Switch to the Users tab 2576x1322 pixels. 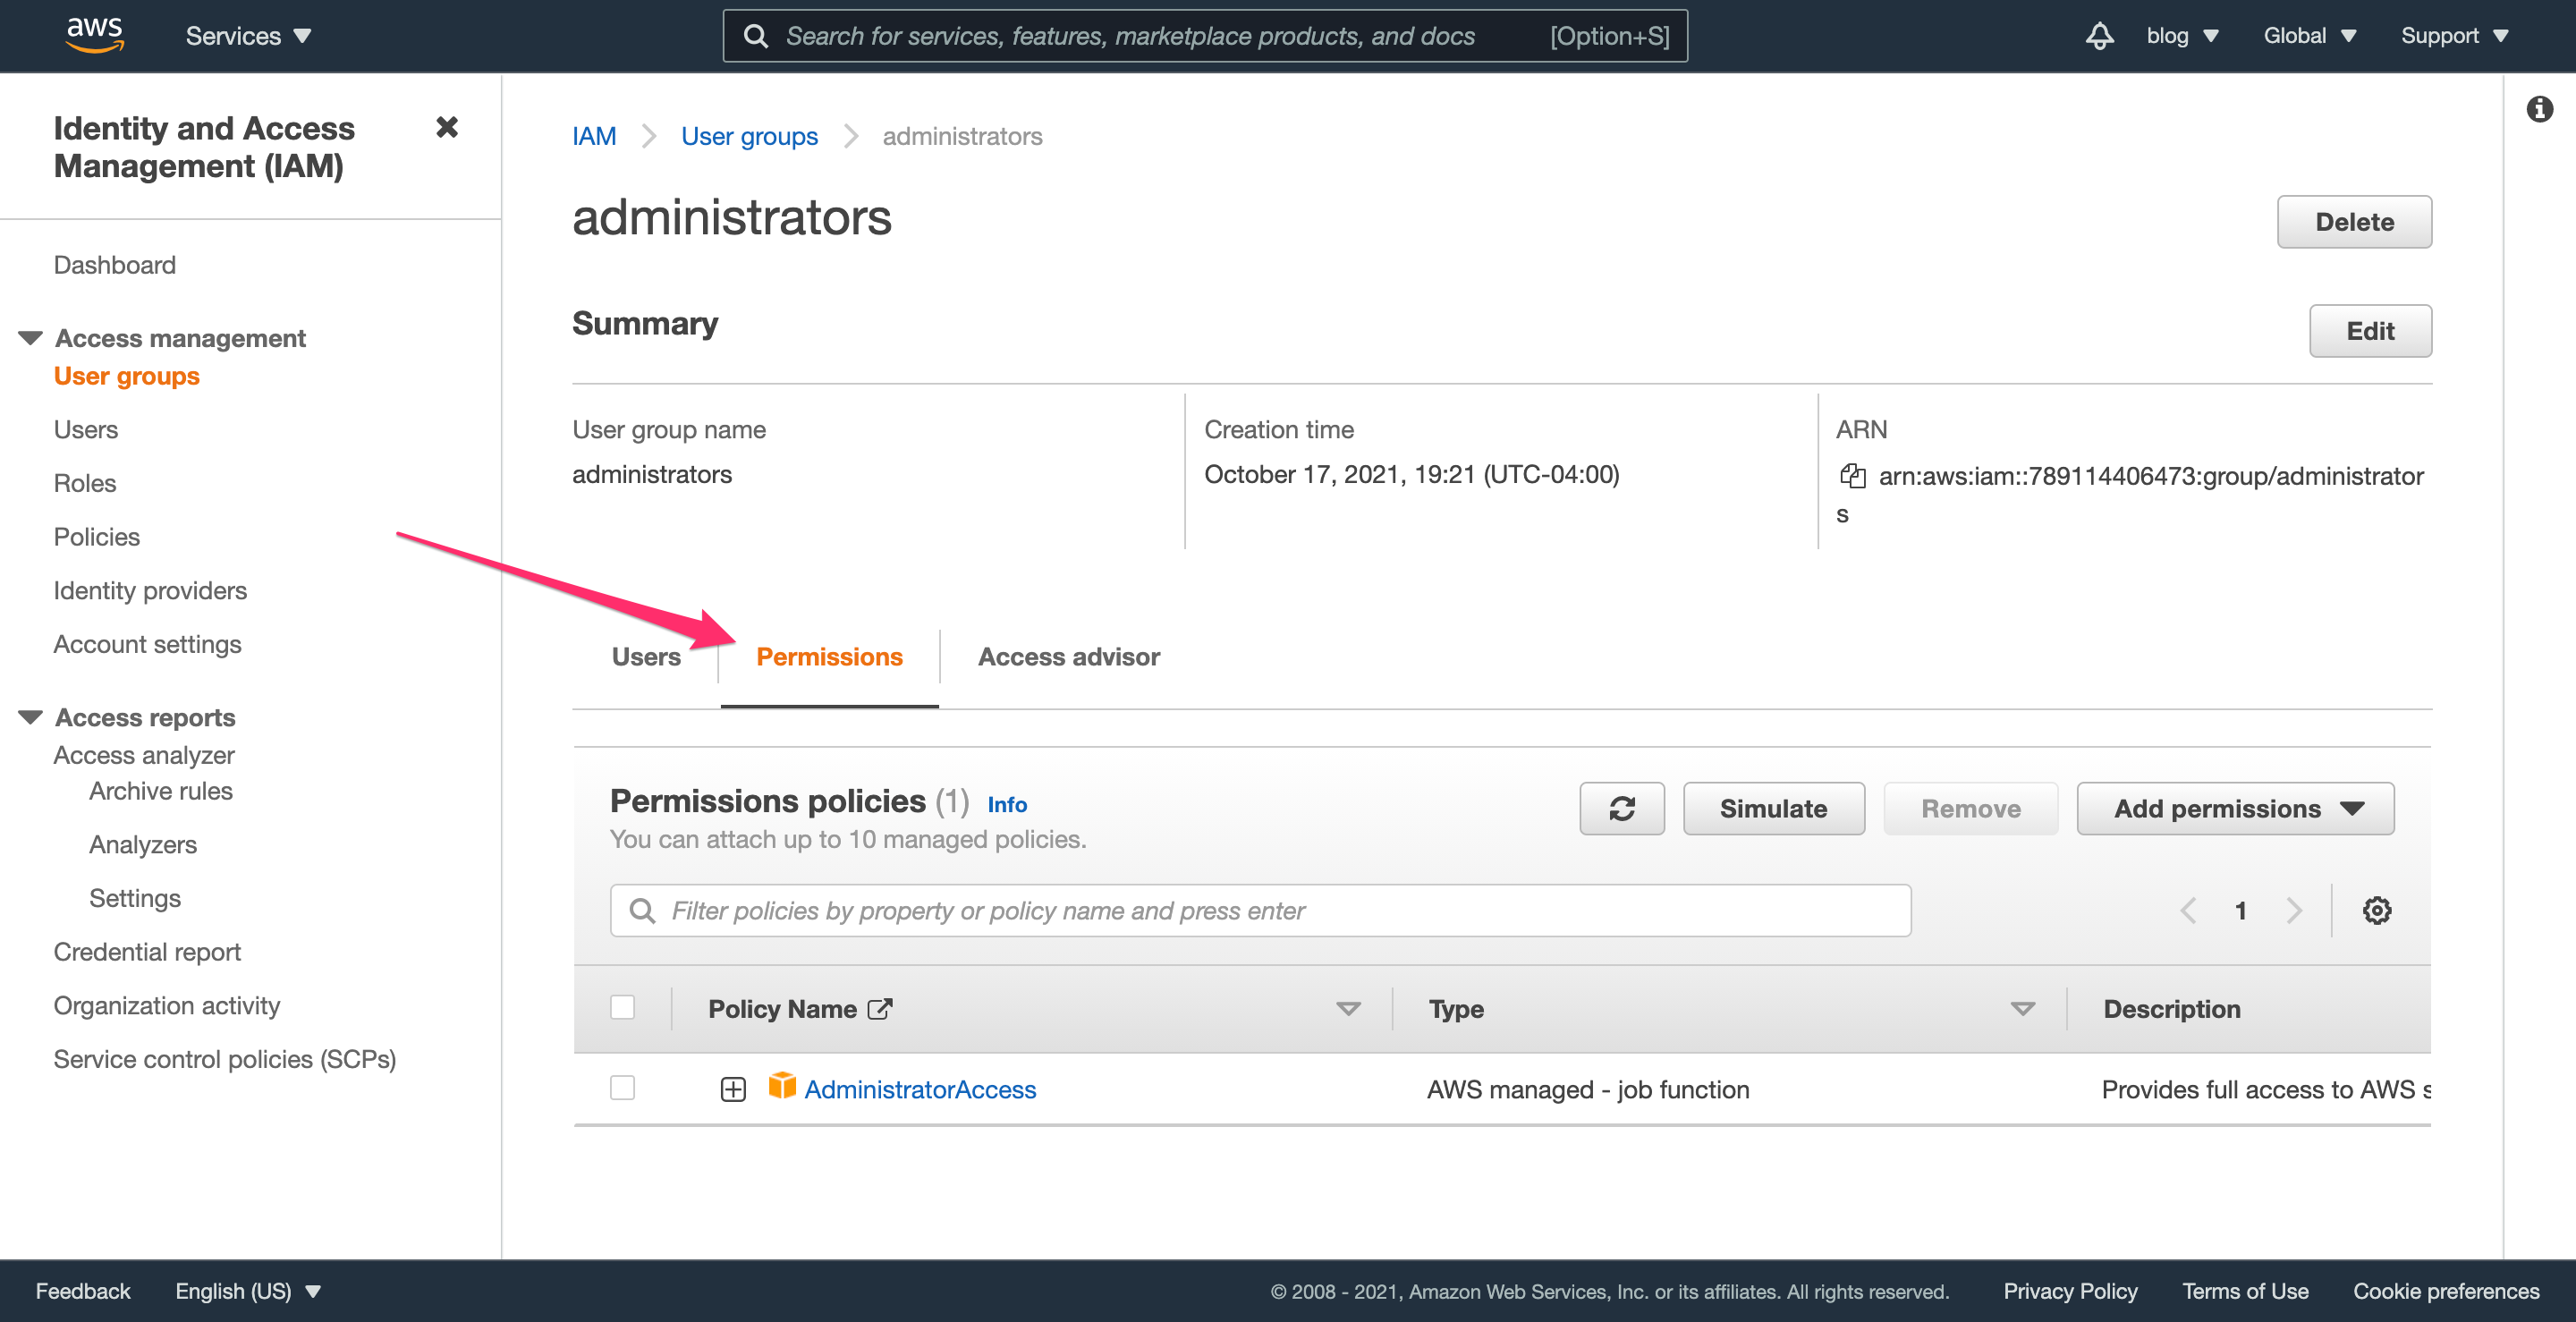646,656
